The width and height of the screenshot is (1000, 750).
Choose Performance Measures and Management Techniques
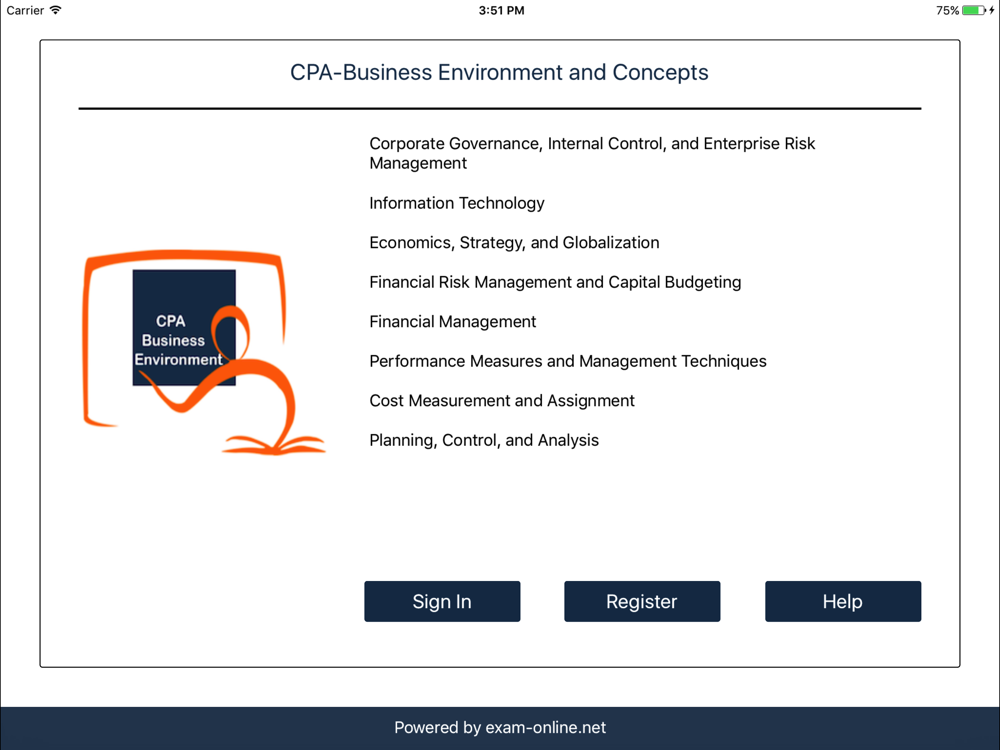click(x=568, y=361)
